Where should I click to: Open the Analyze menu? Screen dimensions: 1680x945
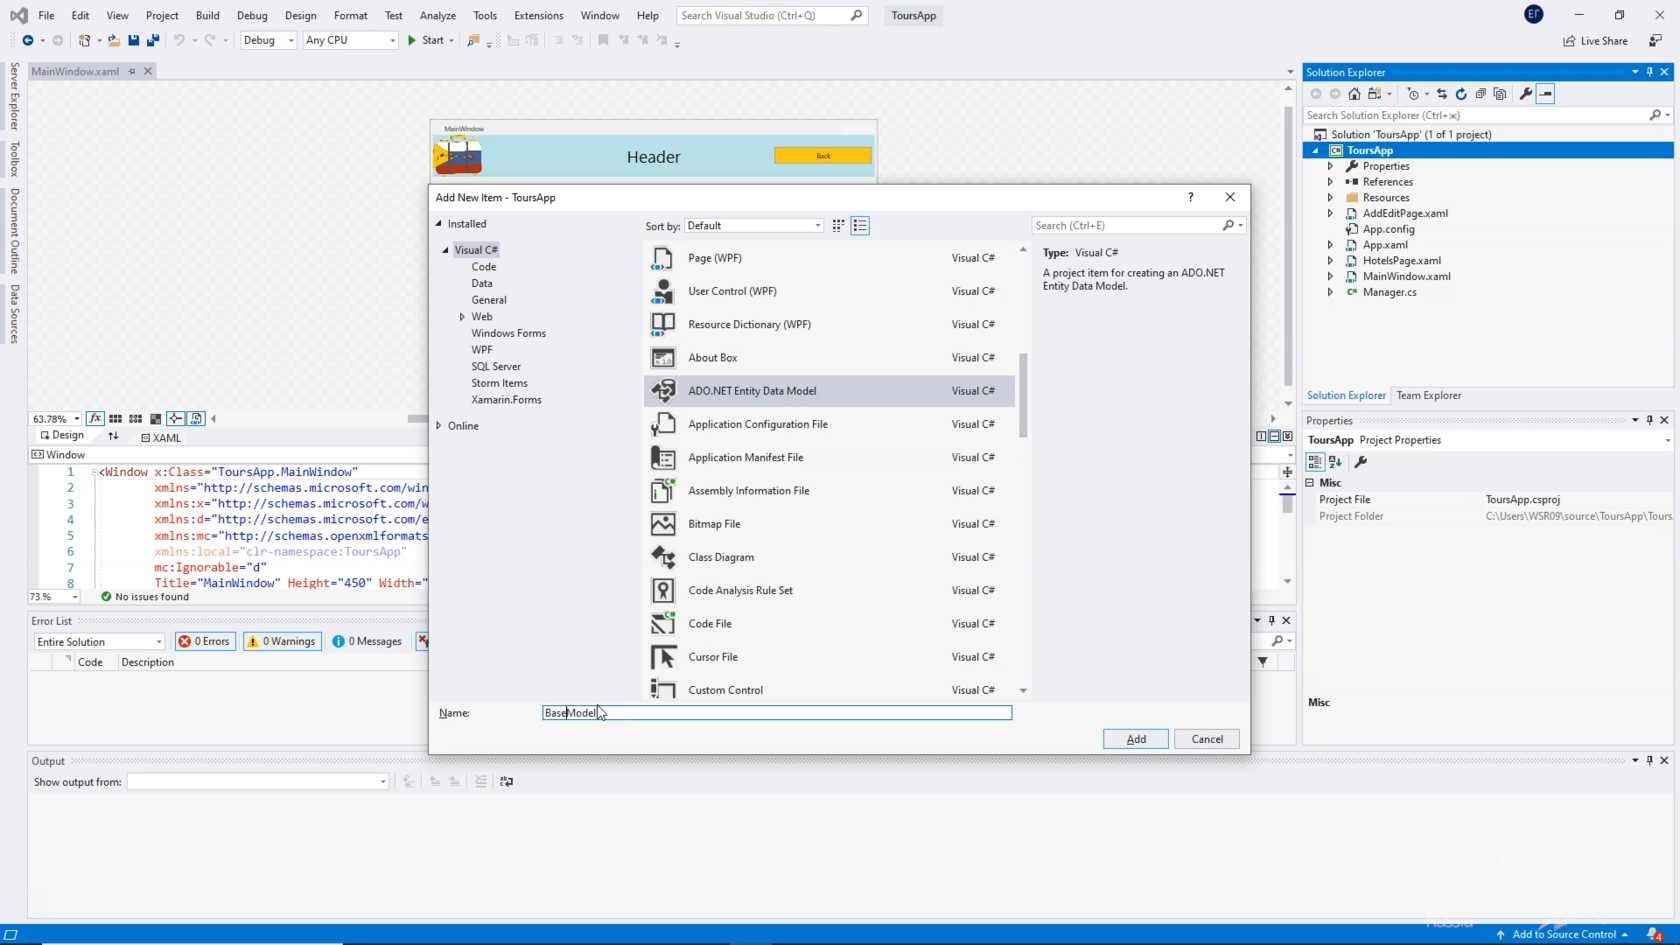(x=438, y=15)
